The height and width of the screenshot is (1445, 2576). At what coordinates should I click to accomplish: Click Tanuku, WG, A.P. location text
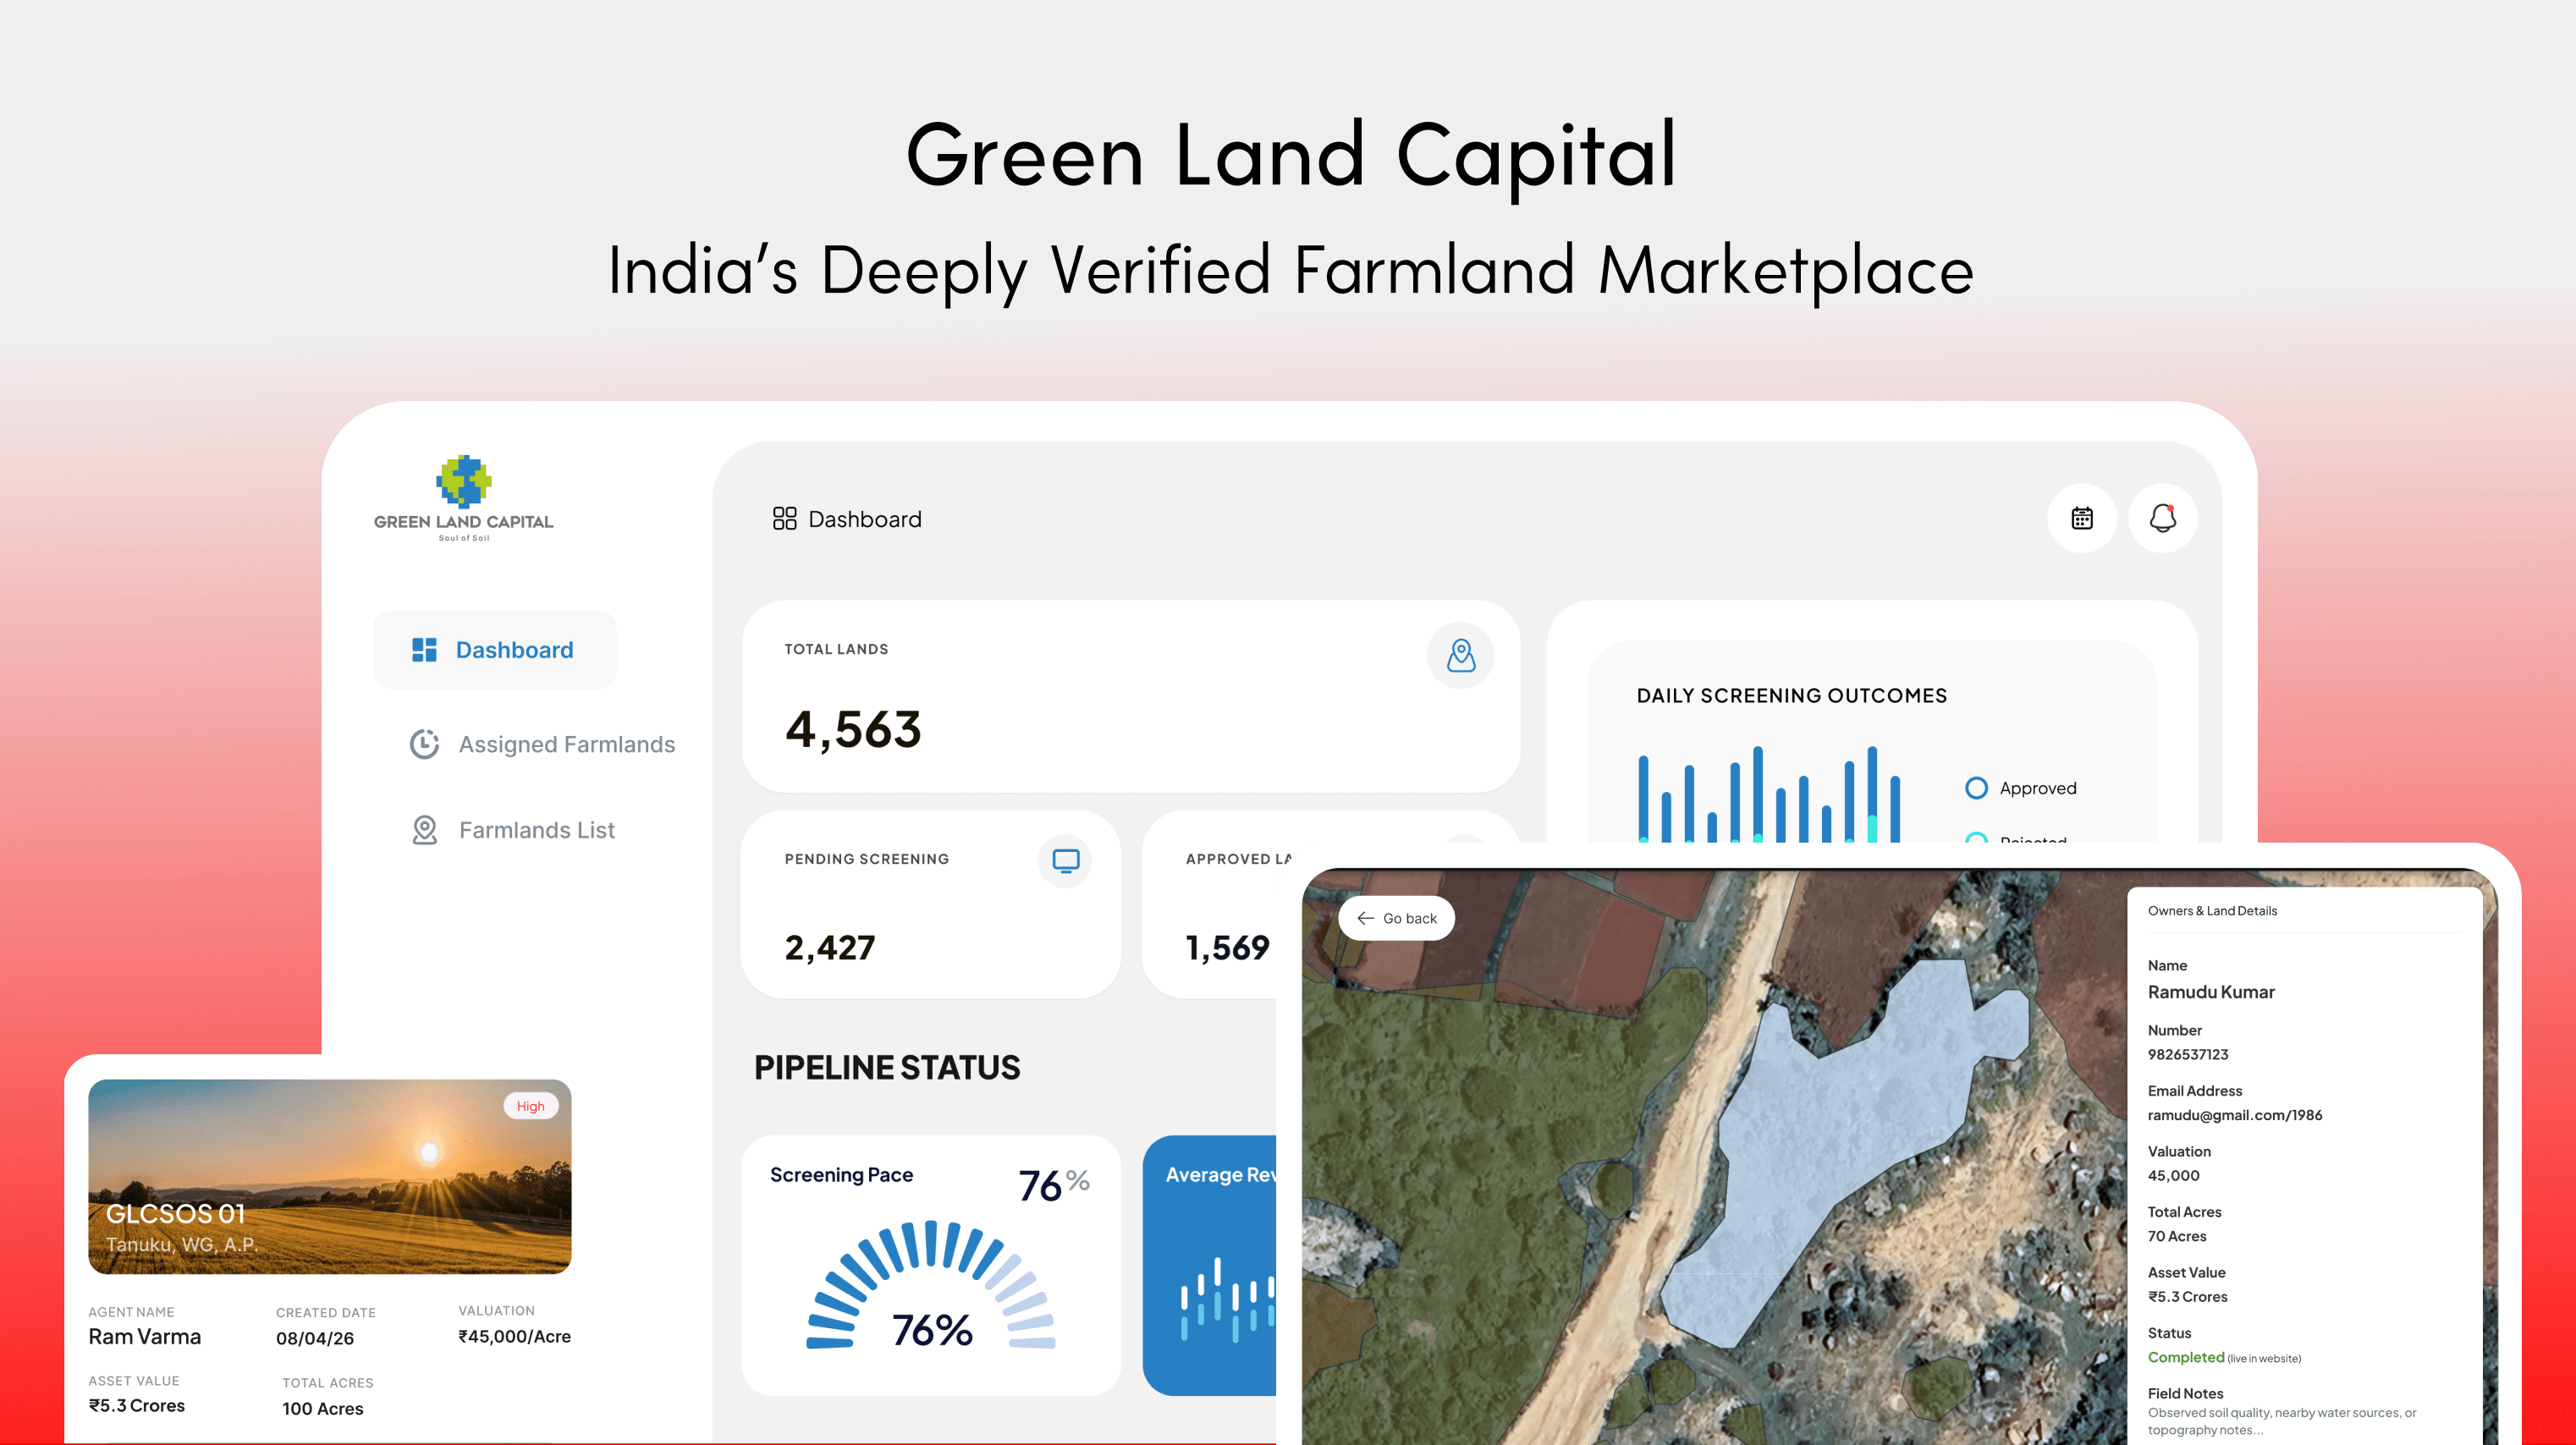pos(182,1244)
